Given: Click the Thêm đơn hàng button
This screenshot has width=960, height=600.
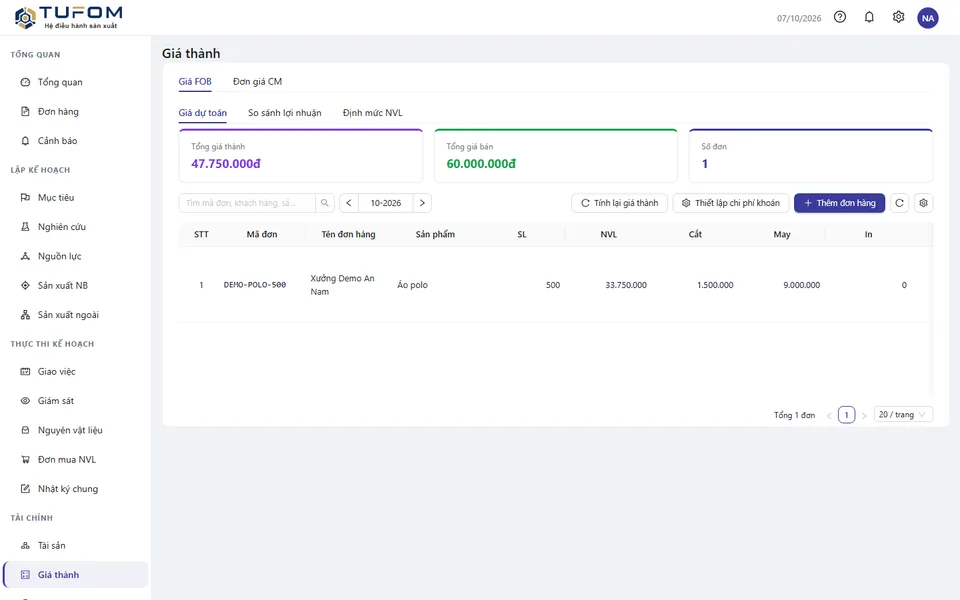Looking at the screenshot, I should coord(839,203).
